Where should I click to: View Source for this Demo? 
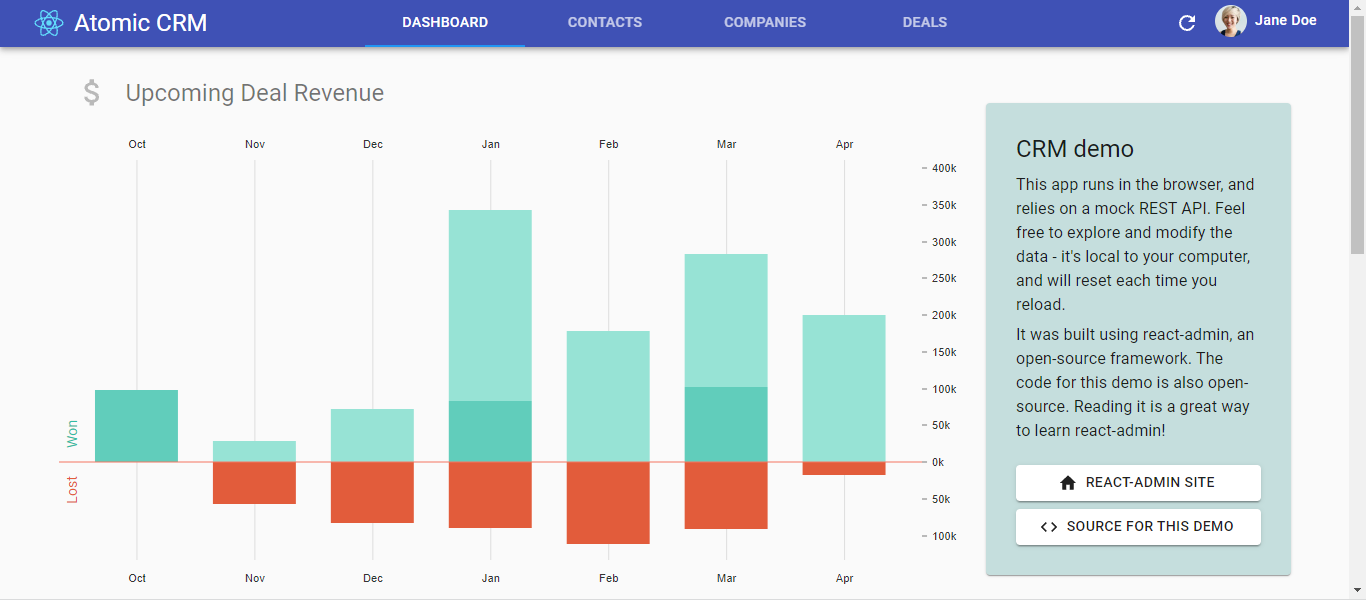coord(1138,526)
